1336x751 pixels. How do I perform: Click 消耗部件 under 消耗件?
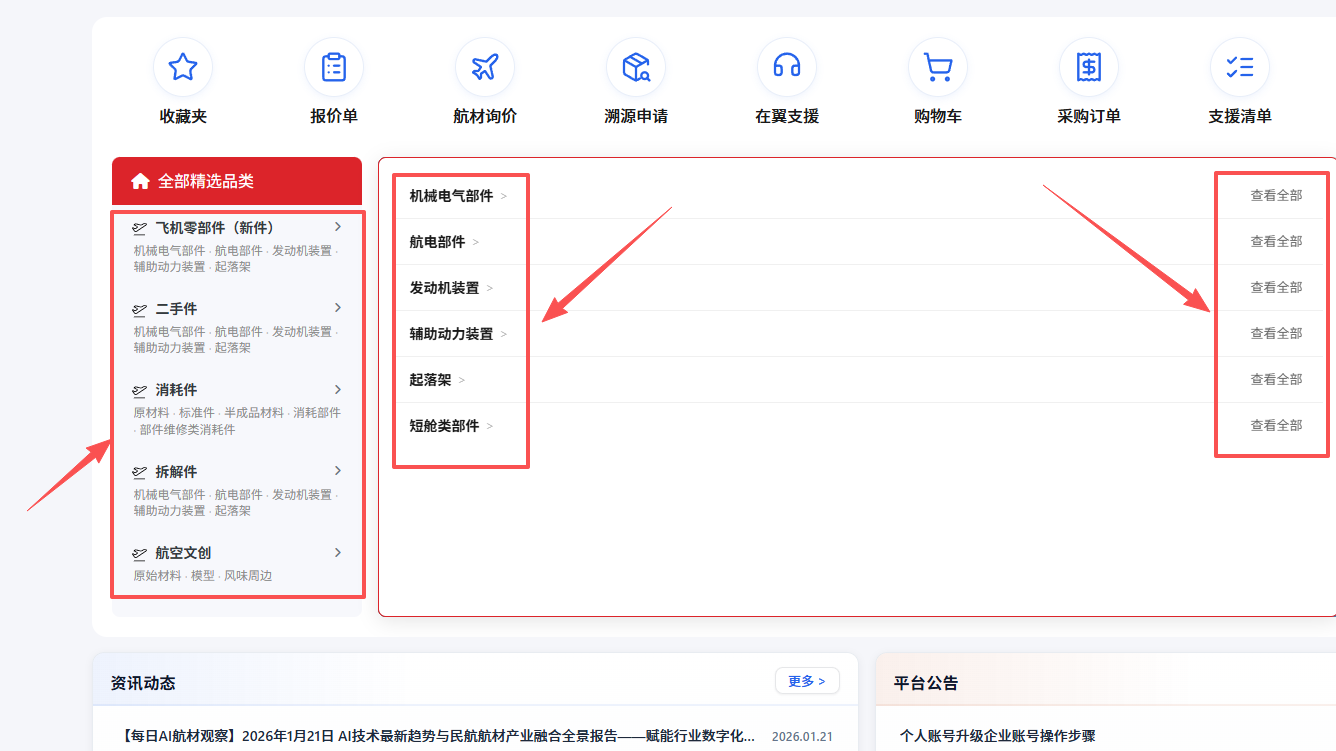(x=317, y=413)
